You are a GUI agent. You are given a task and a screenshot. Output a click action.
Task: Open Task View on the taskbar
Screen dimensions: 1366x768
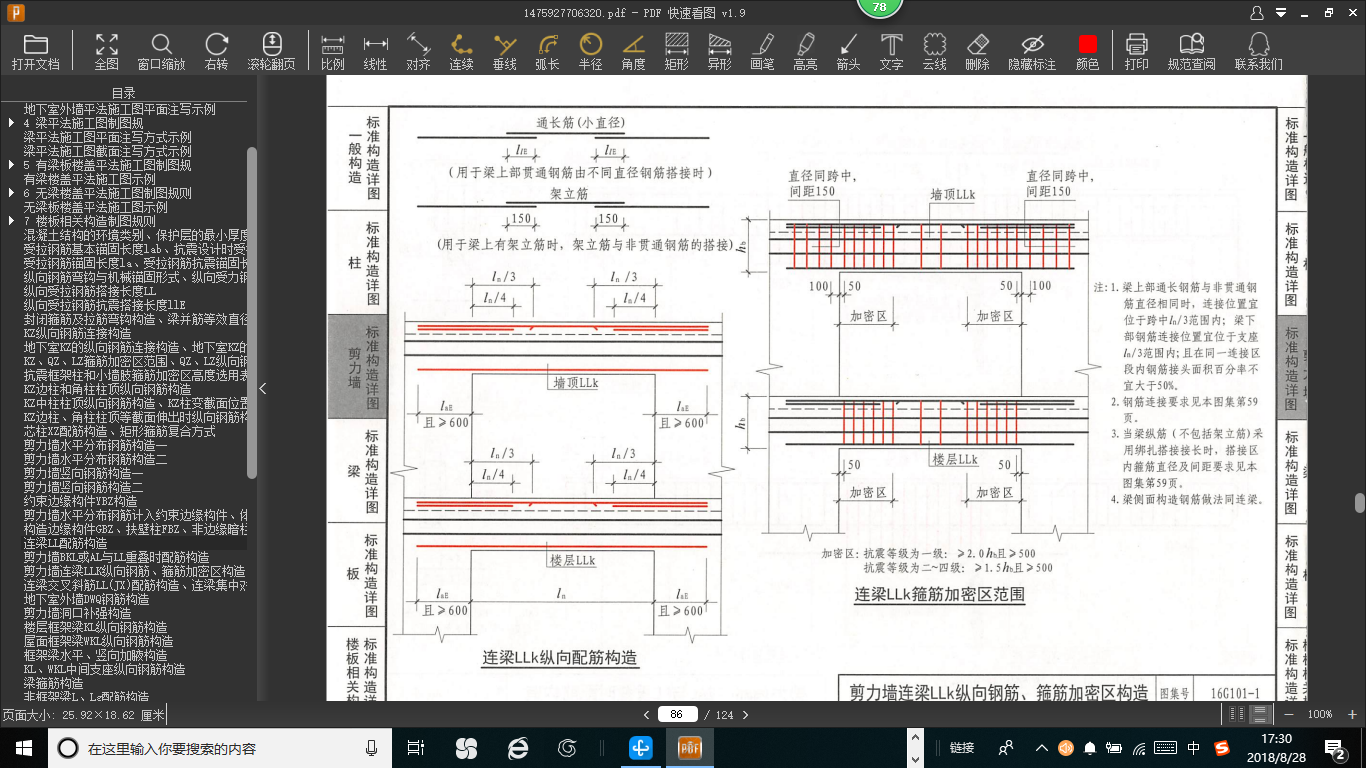point(416,747)
